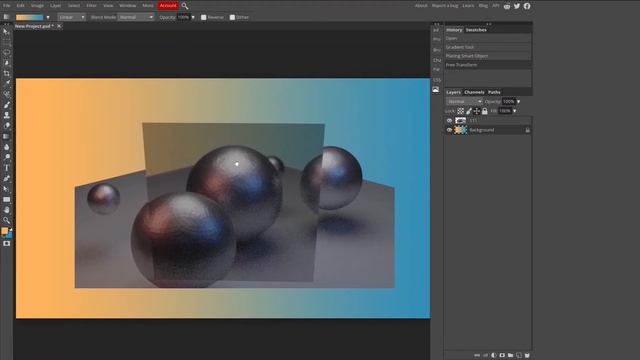640x360 pixels.
Task: Open the File menu
Action: click(7, 6)
